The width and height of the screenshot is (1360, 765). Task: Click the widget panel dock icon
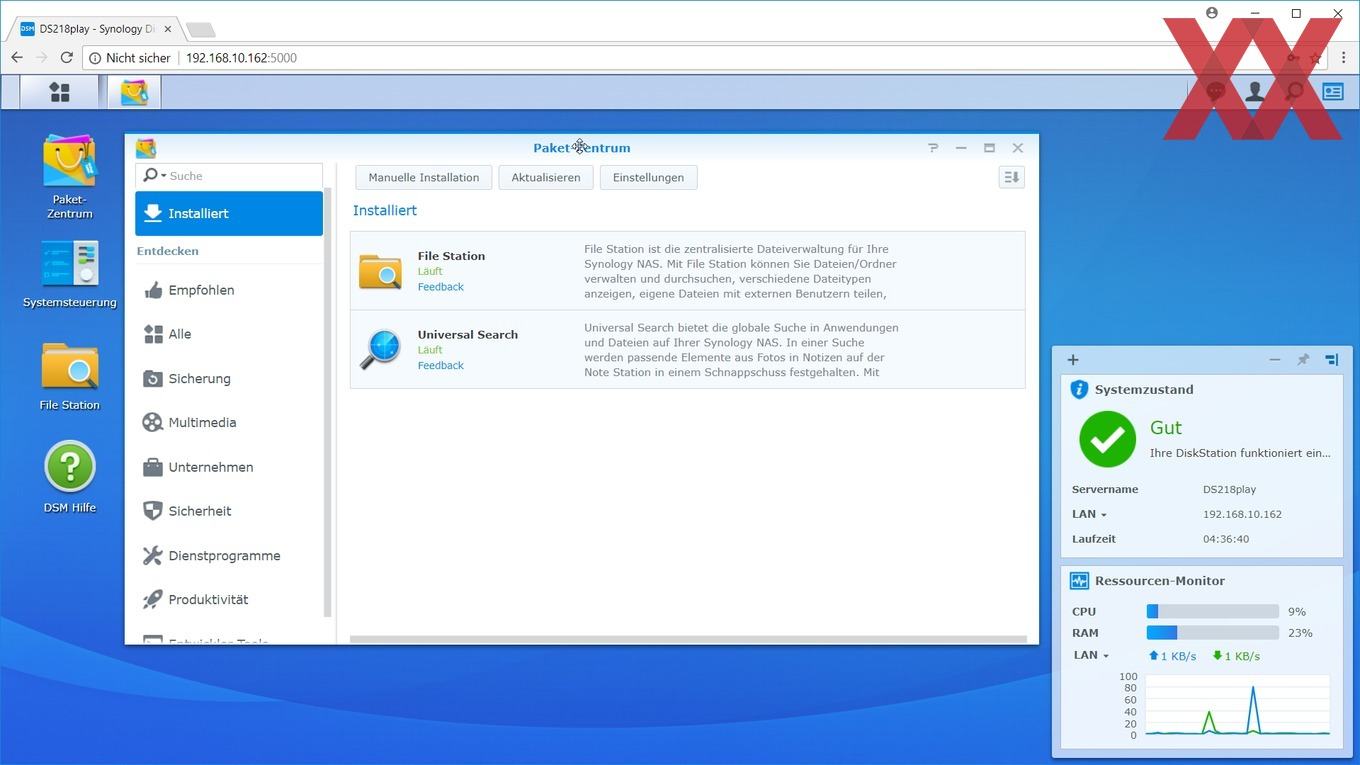pos(1332,360)
